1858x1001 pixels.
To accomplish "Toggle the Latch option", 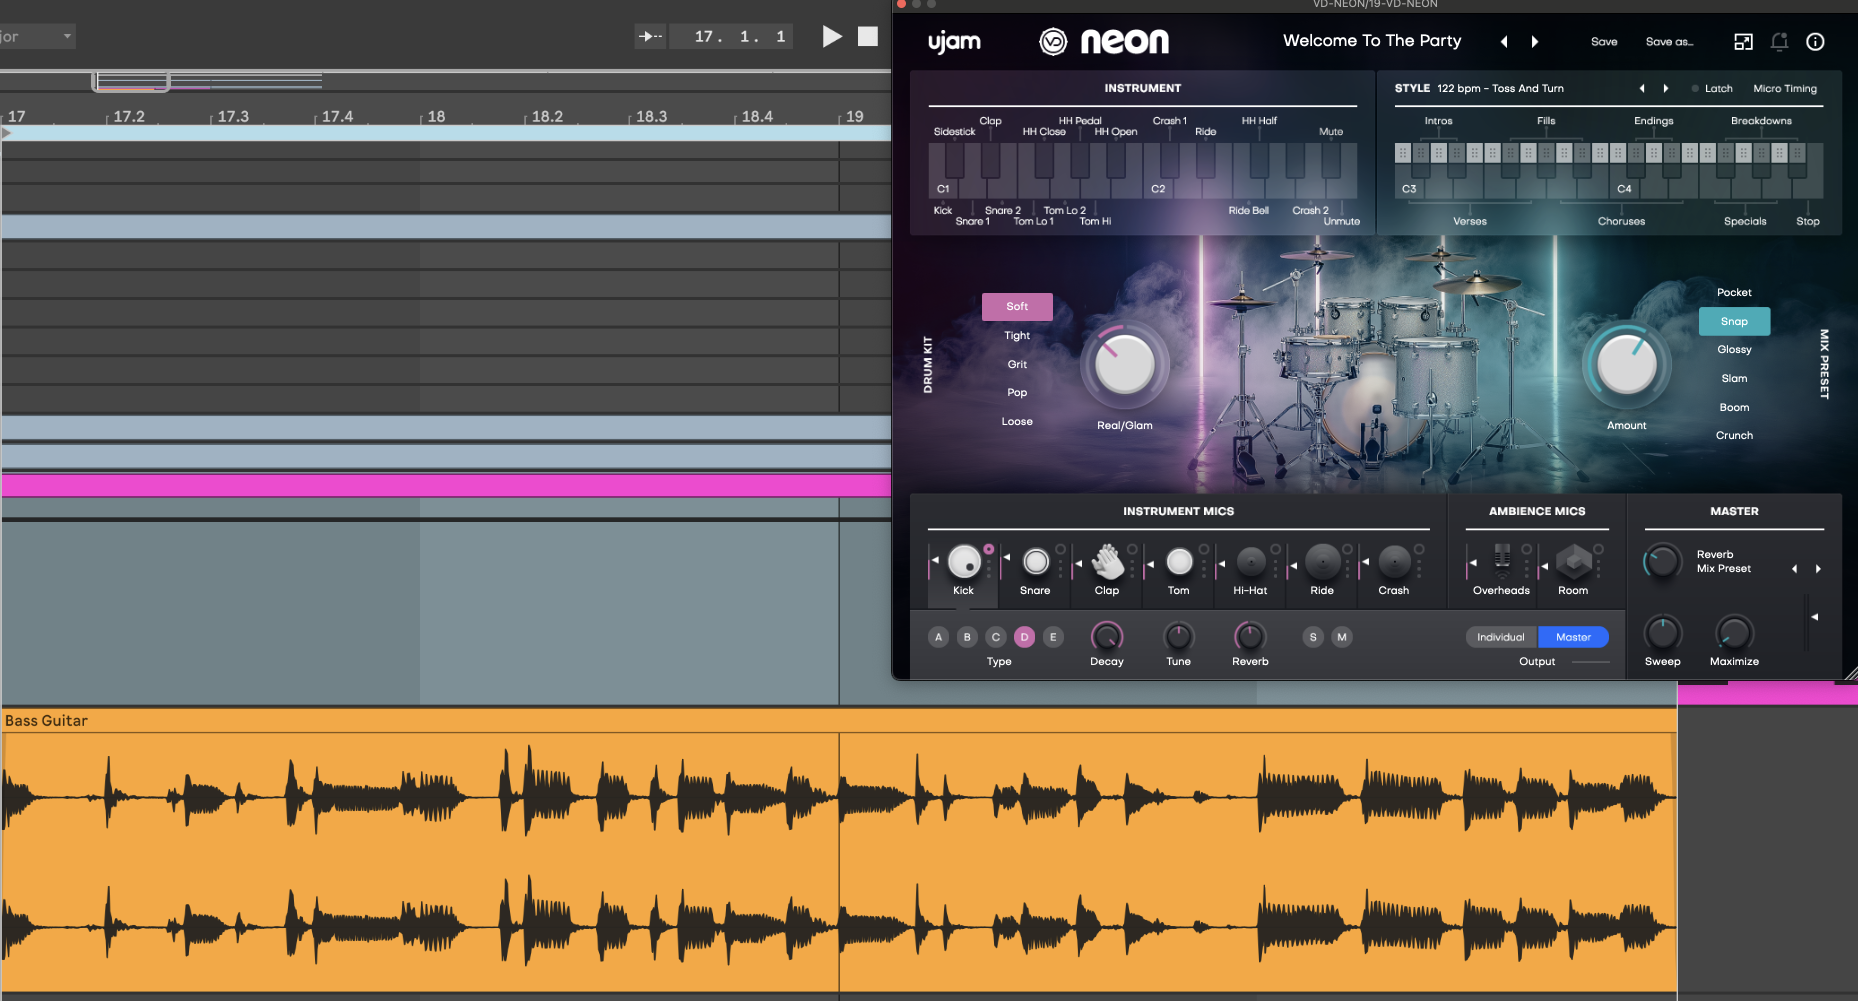I will 1712,89.
